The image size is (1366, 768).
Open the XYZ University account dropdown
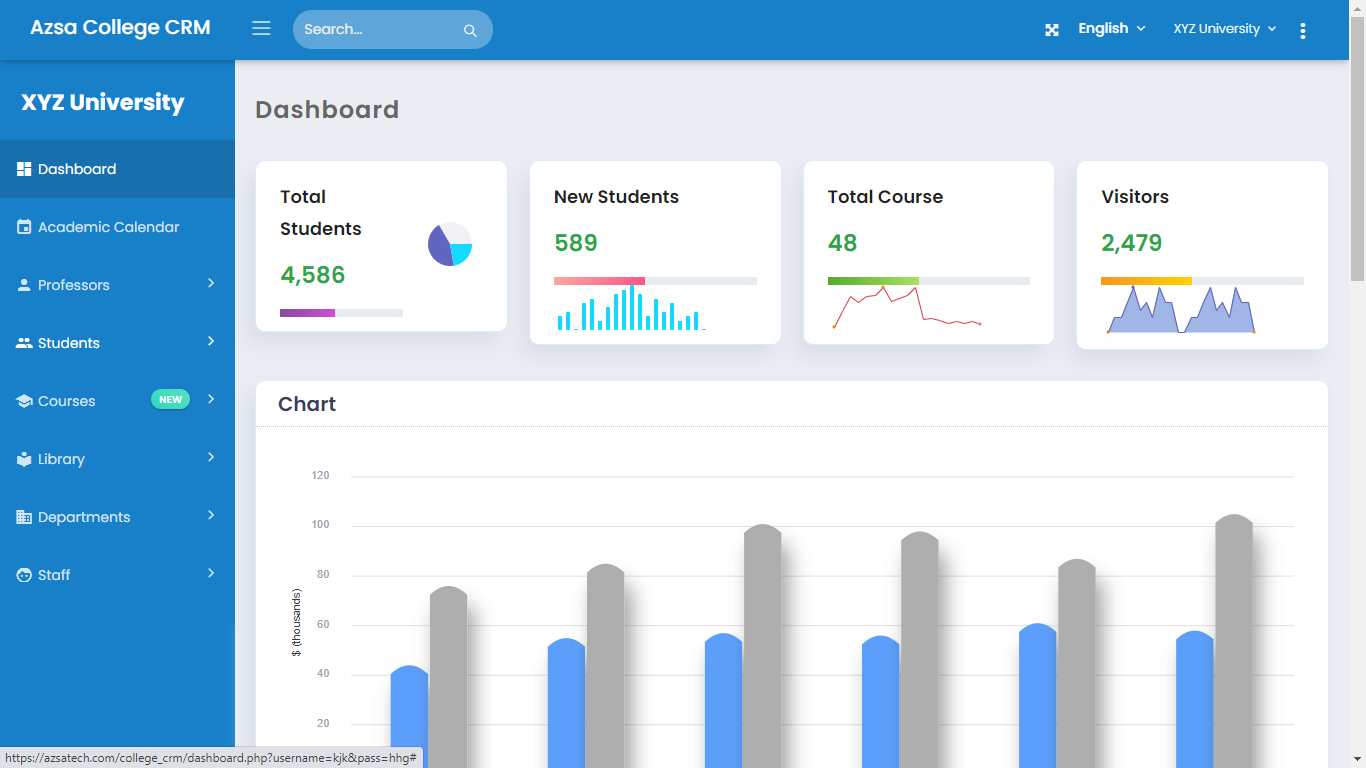pyautogui.click(x=1224, y=29)
